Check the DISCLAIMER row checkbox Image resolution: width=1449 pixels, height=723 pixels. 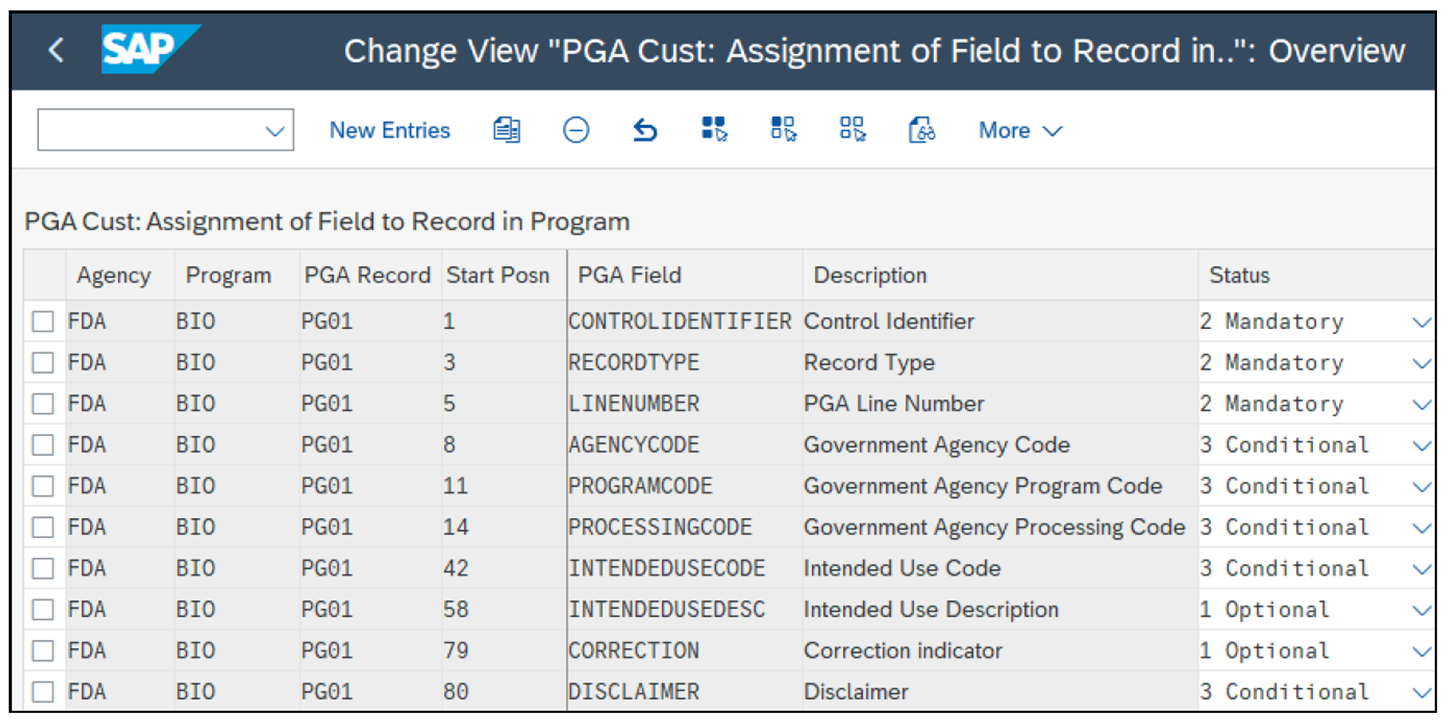coord(43,691)
